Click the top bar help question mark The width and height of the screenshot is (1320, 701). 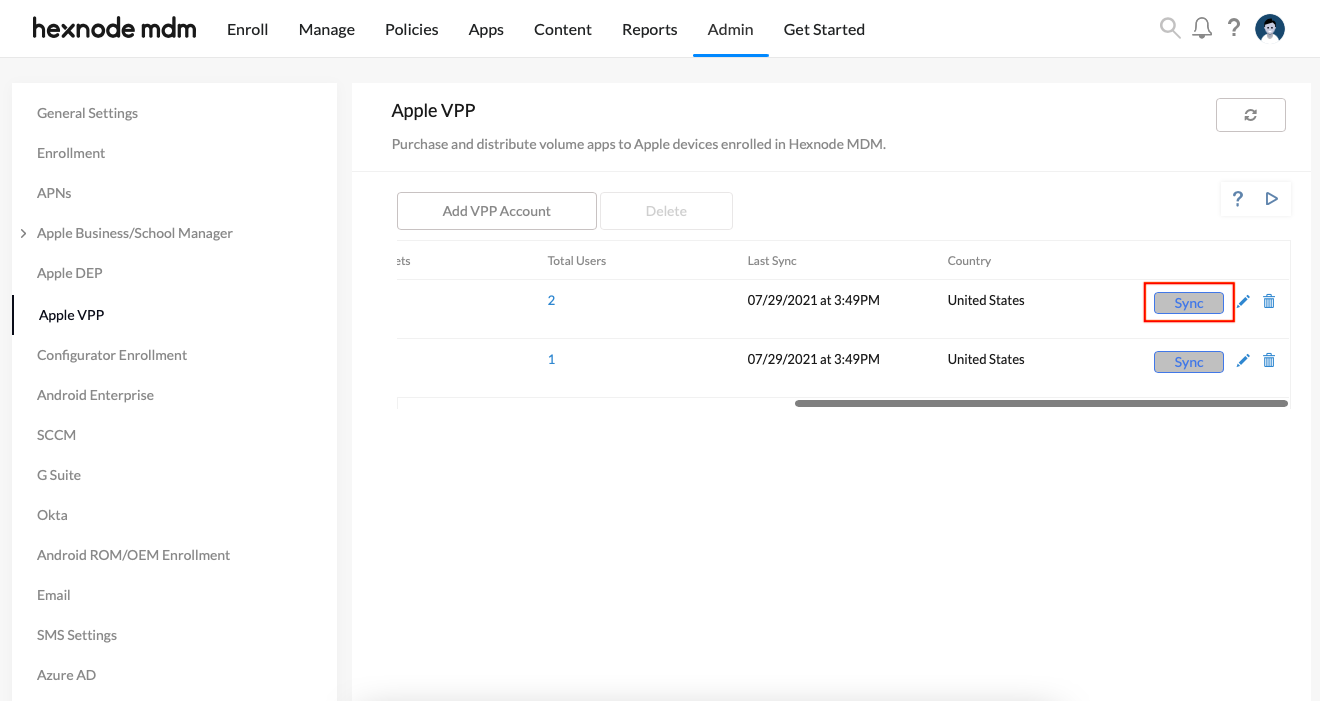[x=1234, y=28]
